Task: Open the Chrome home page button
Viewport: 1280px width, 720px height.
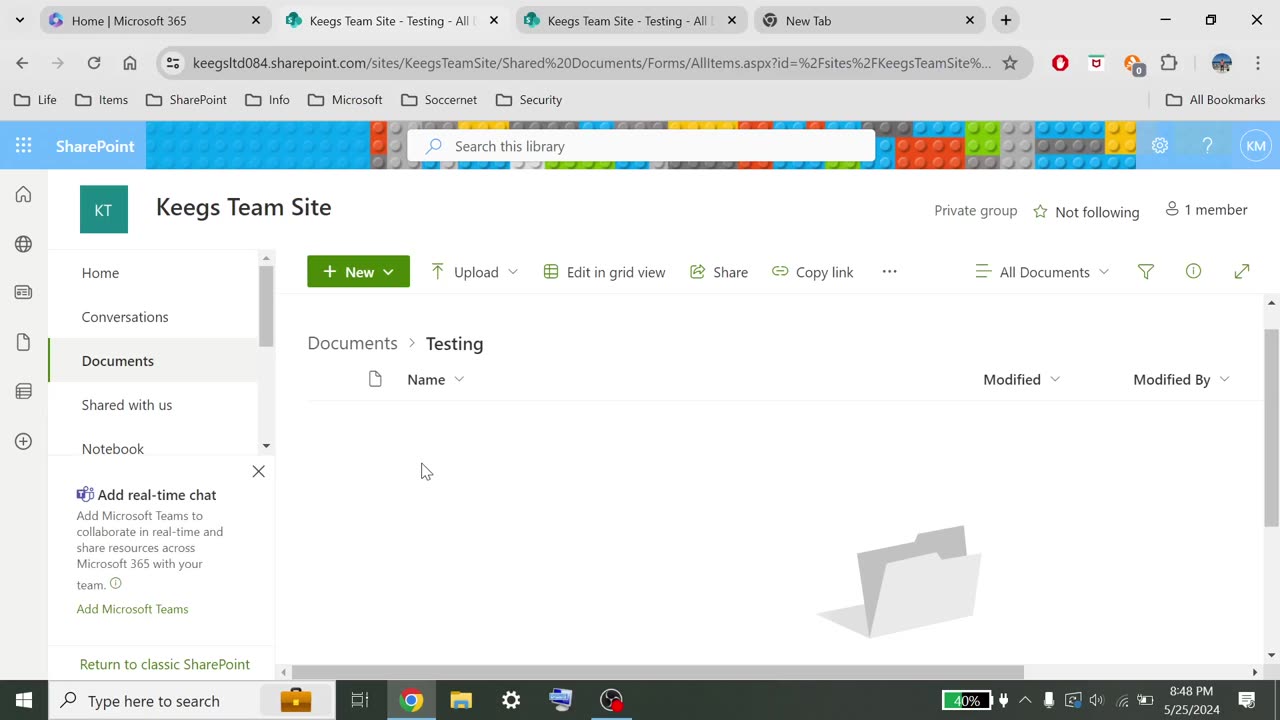Action: tap(130, 63)
